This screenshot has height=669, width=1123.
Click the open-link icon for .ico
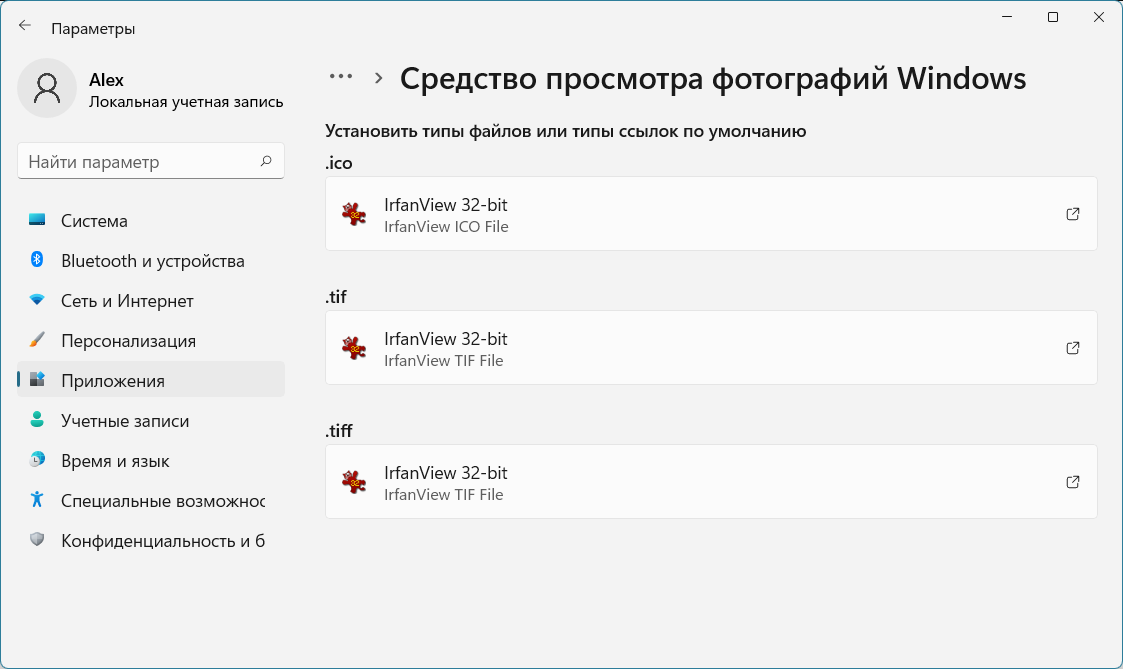tap(1073, 213)
